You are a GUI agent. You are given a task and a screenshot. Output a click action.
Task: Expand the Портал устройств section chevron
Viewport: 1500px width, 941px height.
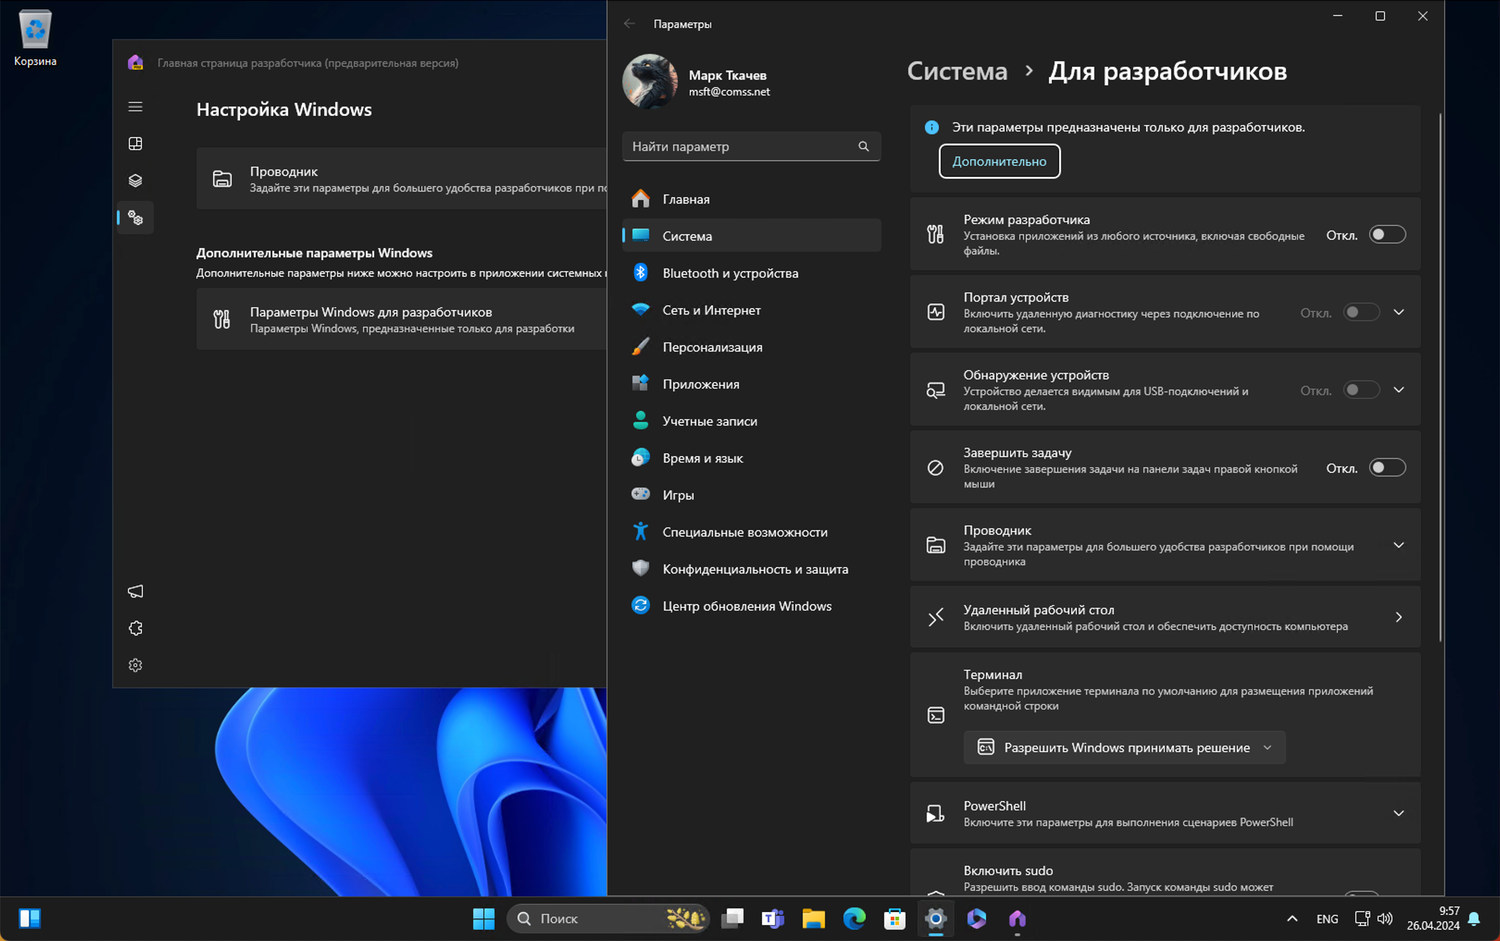pyautogui.click(x=1399, y=312)
